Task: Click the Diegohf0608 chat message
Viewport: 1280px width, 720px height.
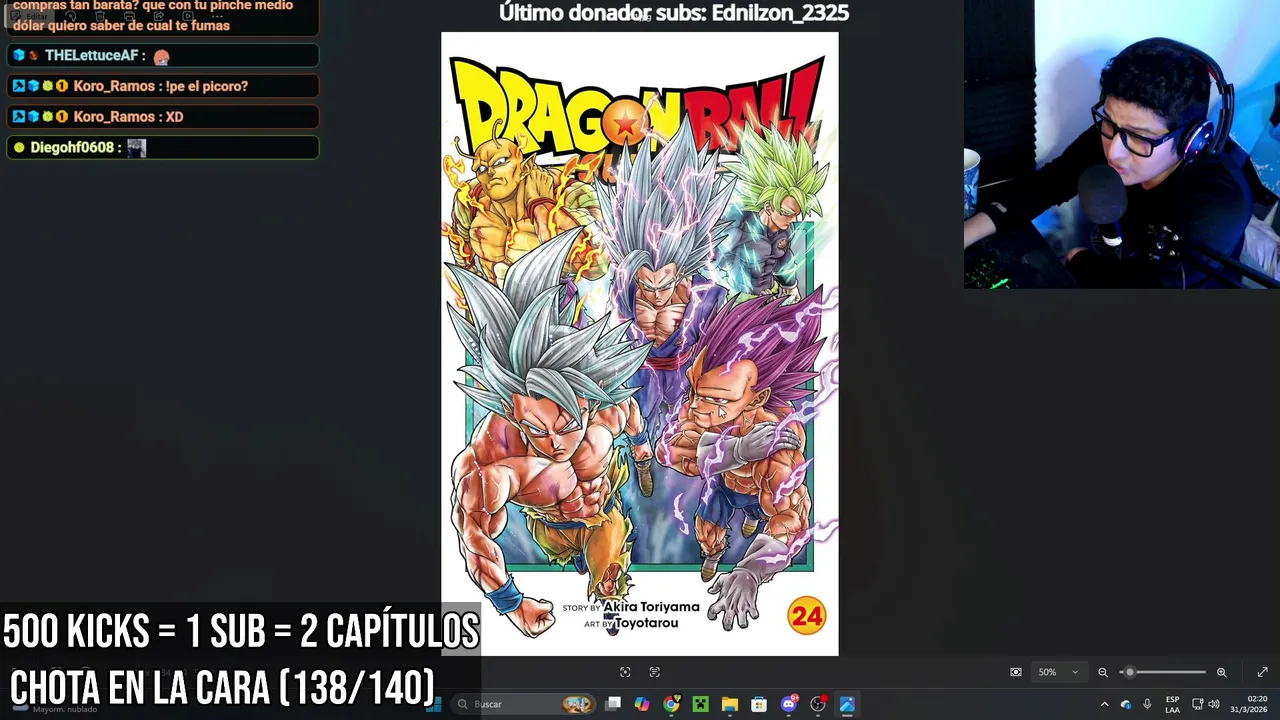Action: coord(162,147)
